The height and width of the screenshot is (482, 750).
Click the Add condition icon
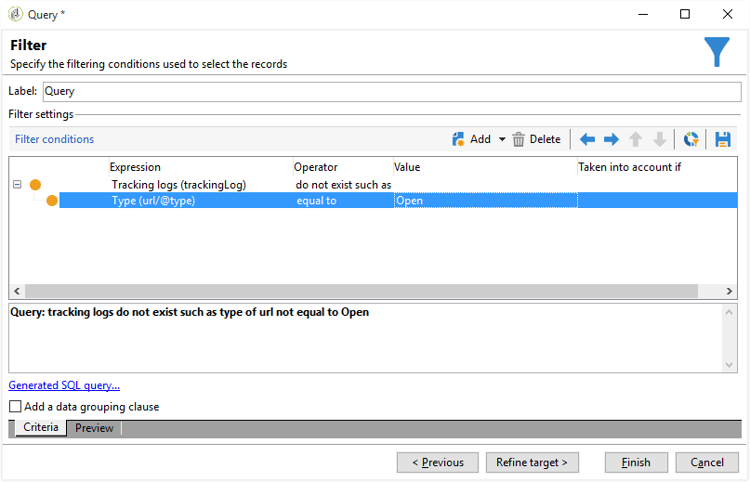pyautogui.click(x=459, y=140)
